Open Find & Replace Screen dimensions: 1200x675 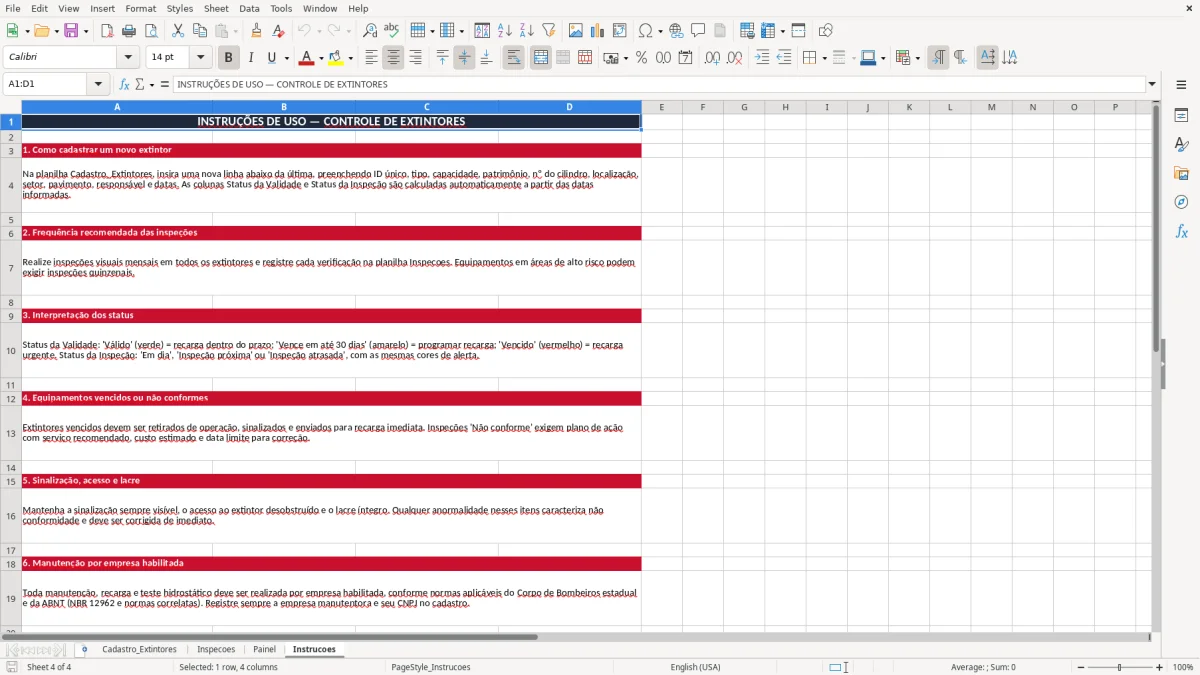tap(370, 31)
